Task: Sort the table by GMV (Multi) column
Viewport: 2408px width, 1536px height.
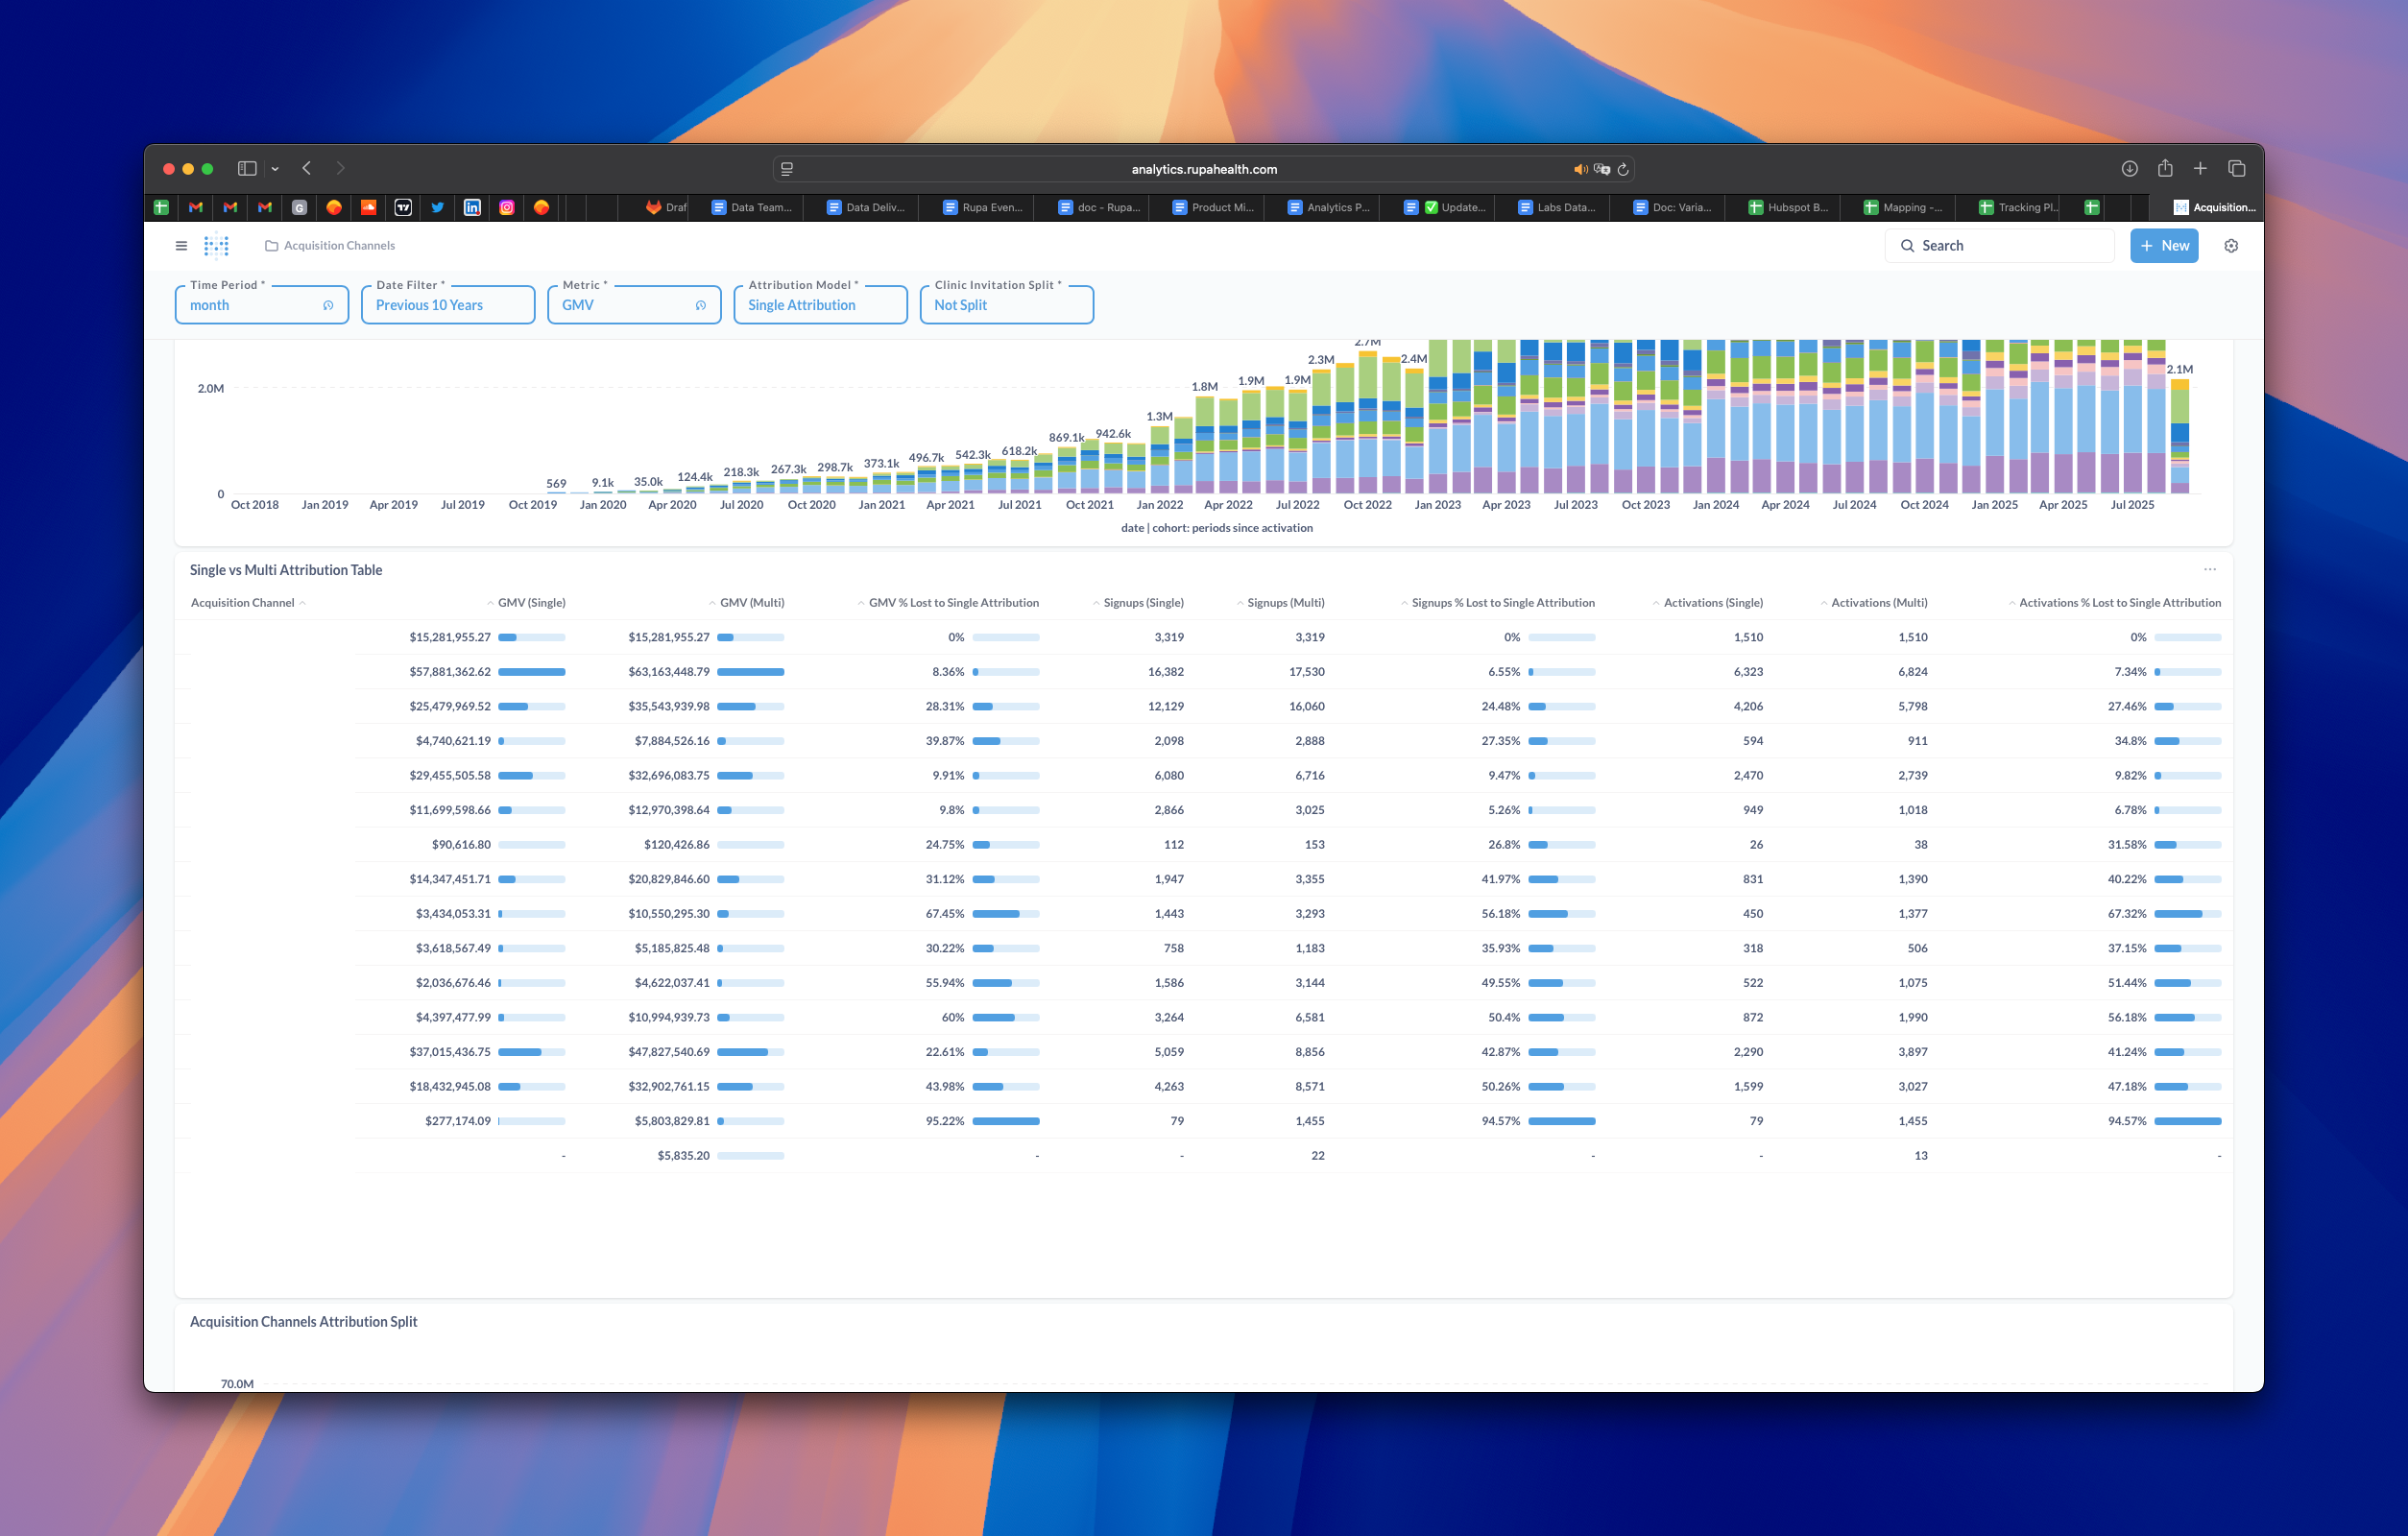Action: pos(751,602)
